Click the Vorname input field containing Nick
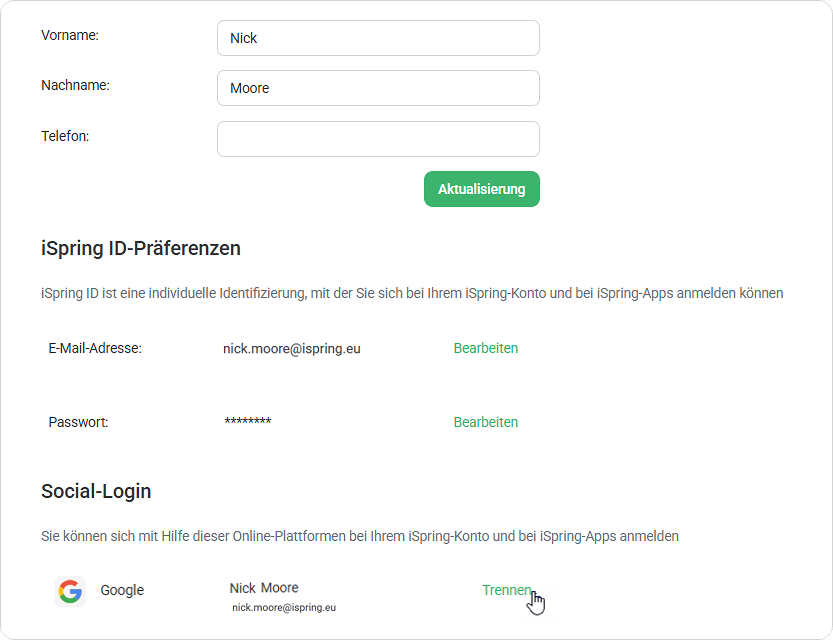Image resolution: width=833 pixels, height=640 pixels. point(378,38)
